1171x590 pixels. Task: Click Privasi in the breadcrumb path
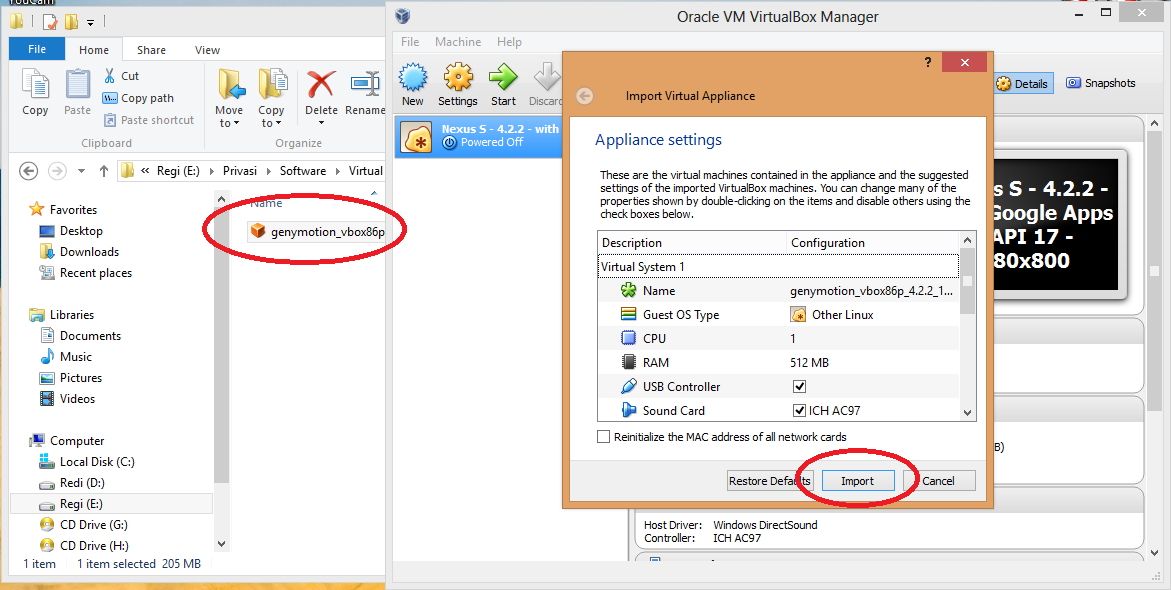pyautogui.click(x=240, y=171)
